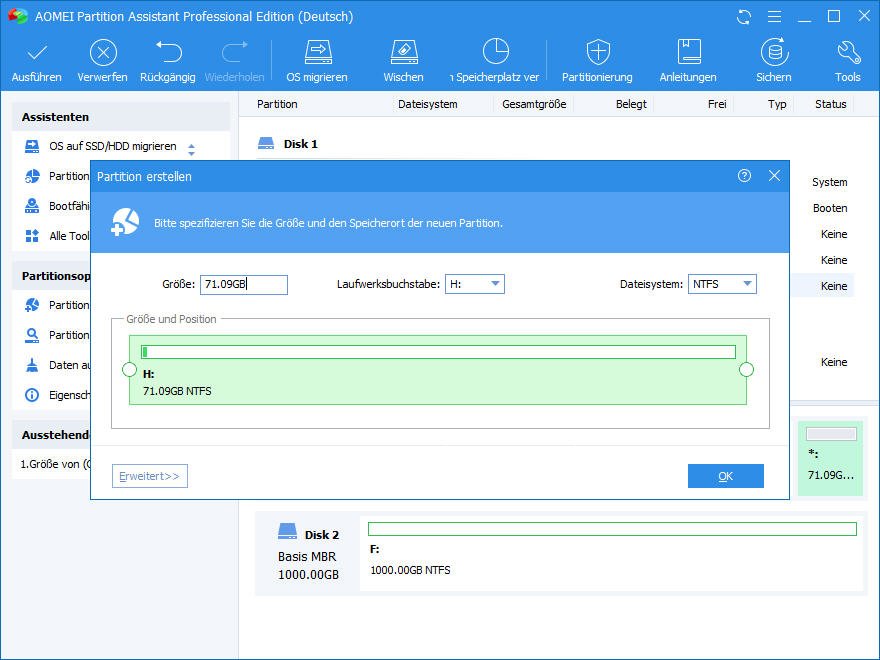Select OS auf SSD/HDD migrieren wizard
The height and width of the screenshot is (660, 880).
(112, 146)
